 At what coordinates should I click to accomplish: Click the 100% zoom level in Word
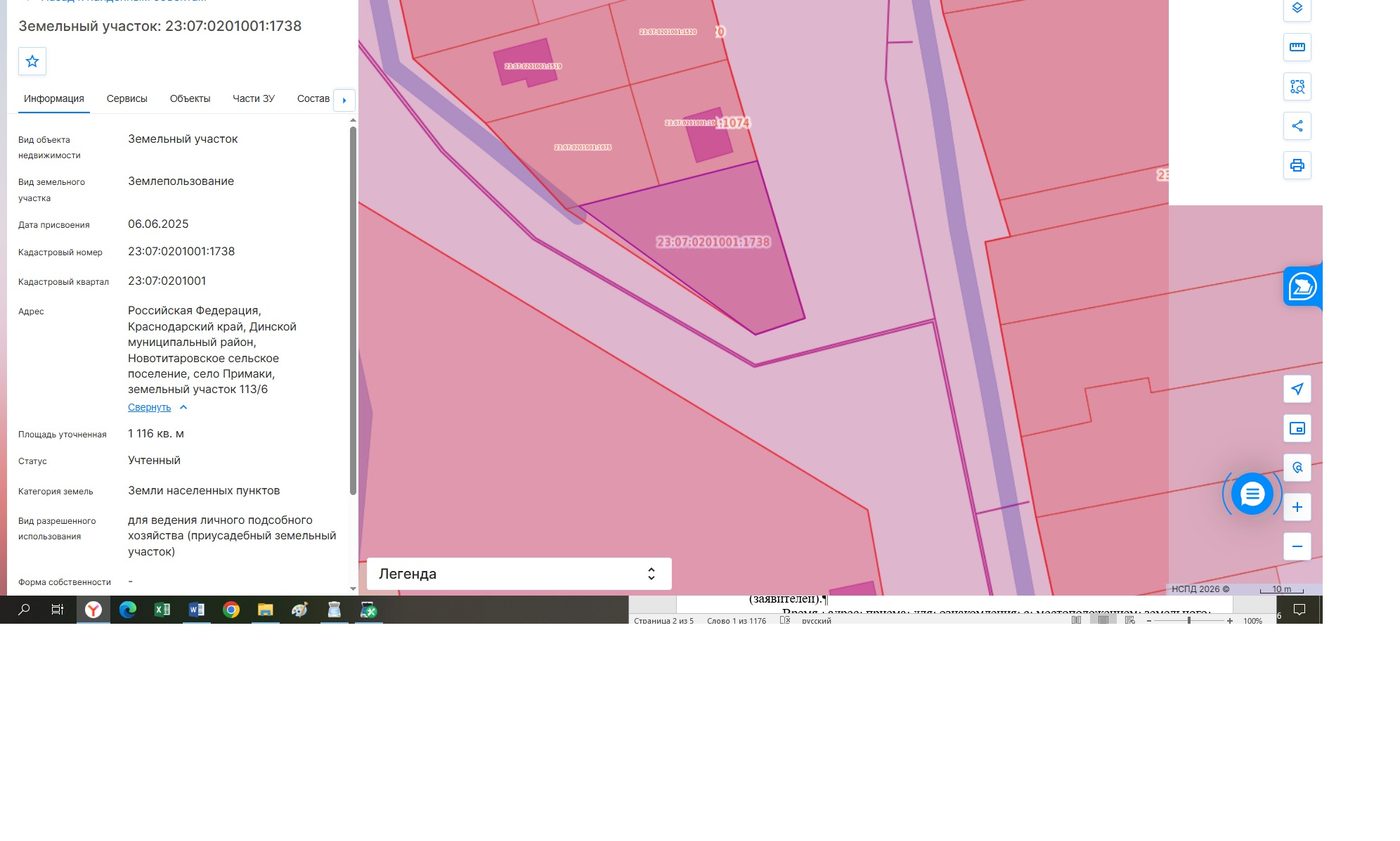click(x=1253, y=621)
